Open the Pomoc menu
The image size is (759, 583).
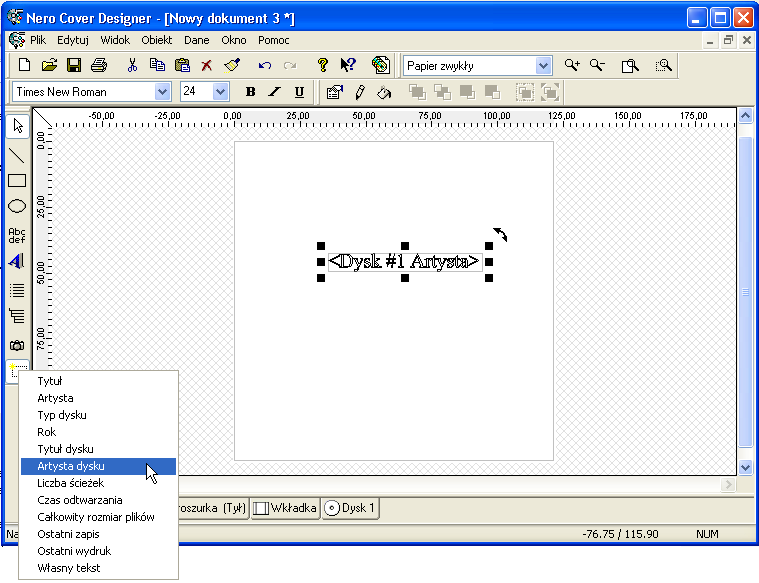273,40
